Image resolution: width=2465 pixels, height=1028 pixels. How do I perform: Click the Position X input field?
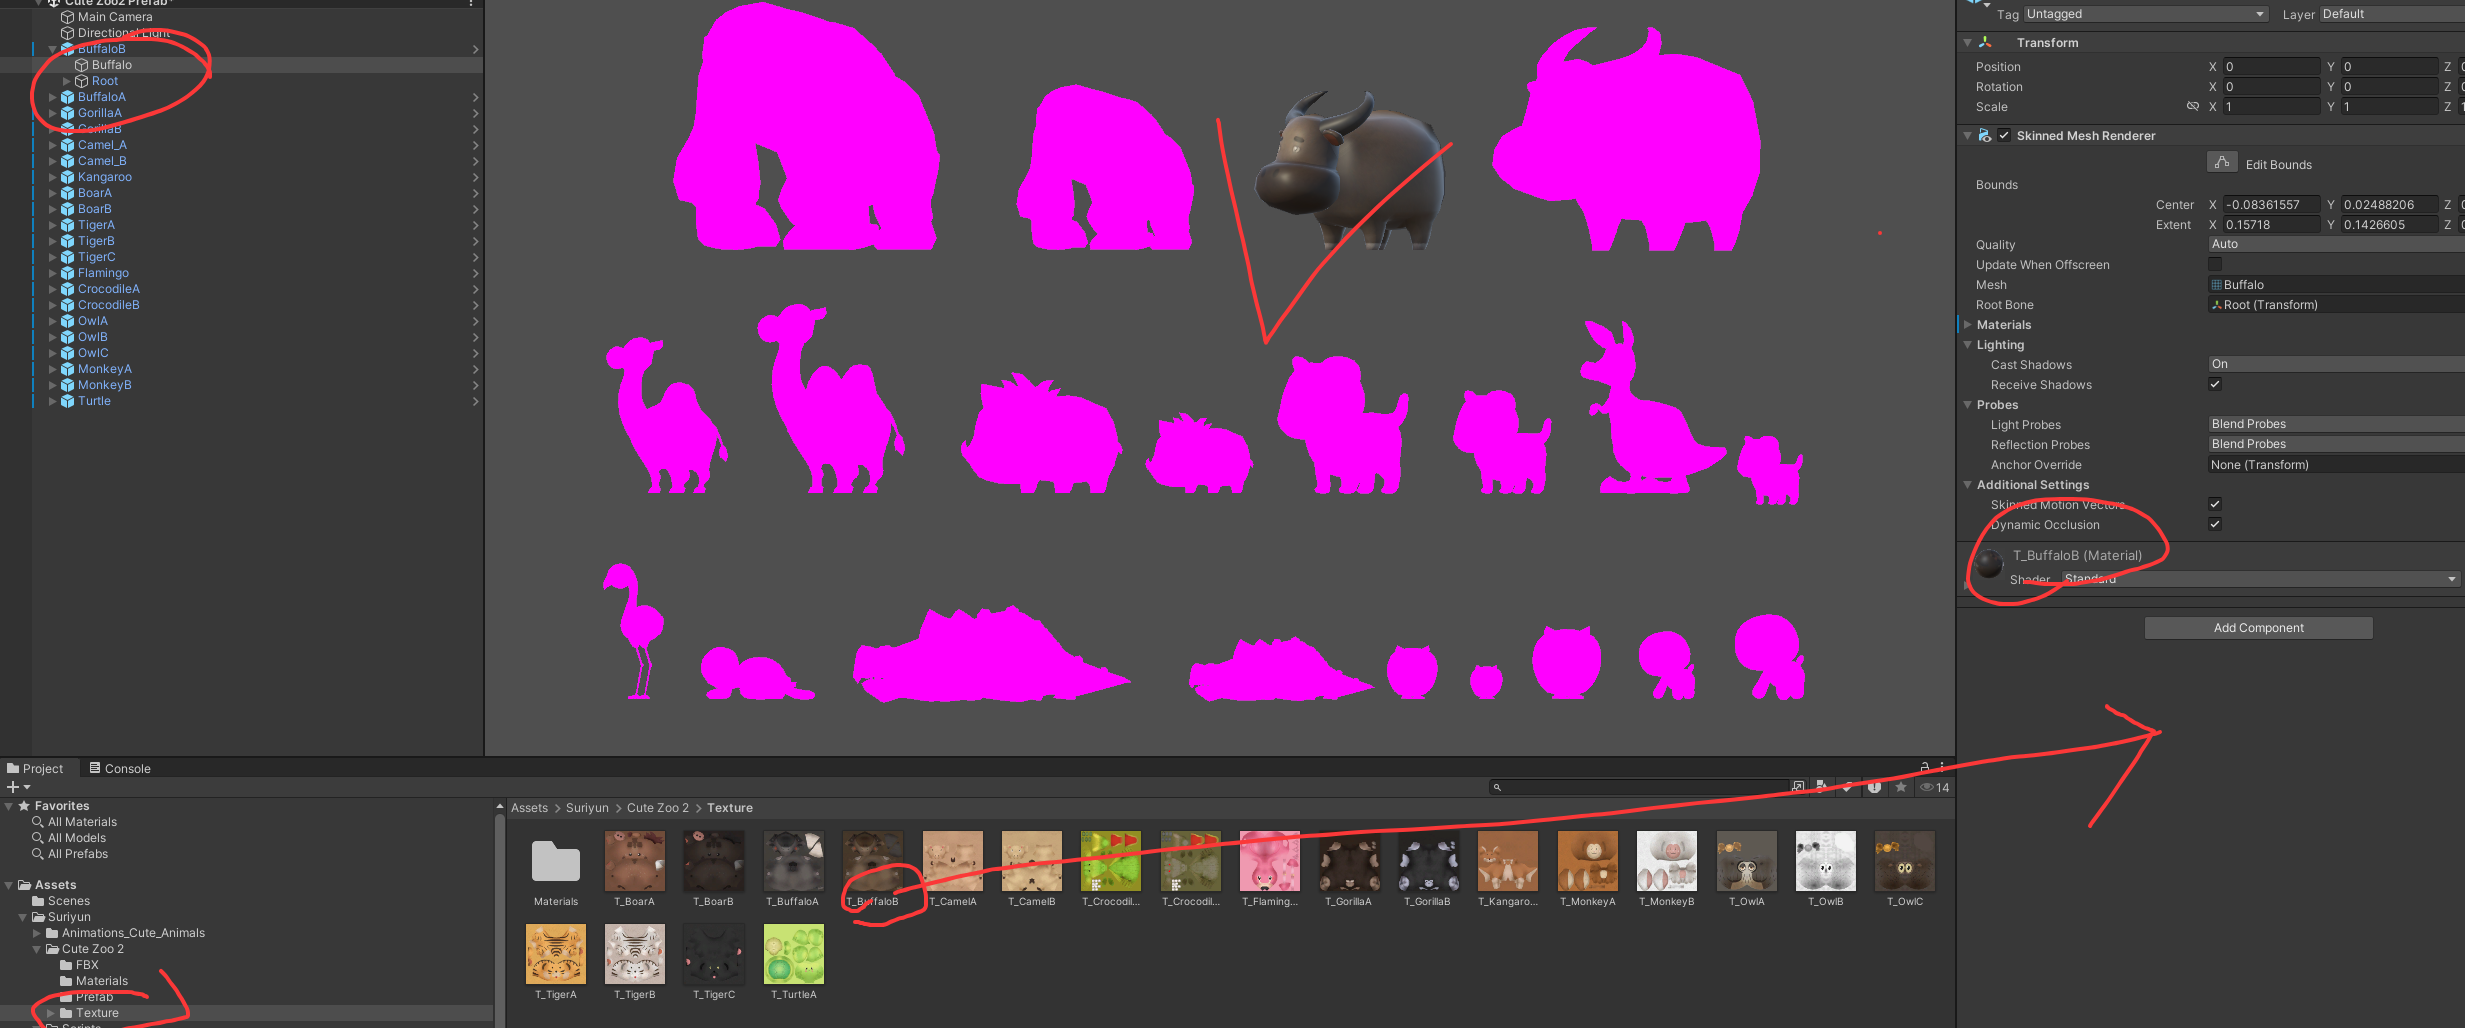(x=2271, y=66)
